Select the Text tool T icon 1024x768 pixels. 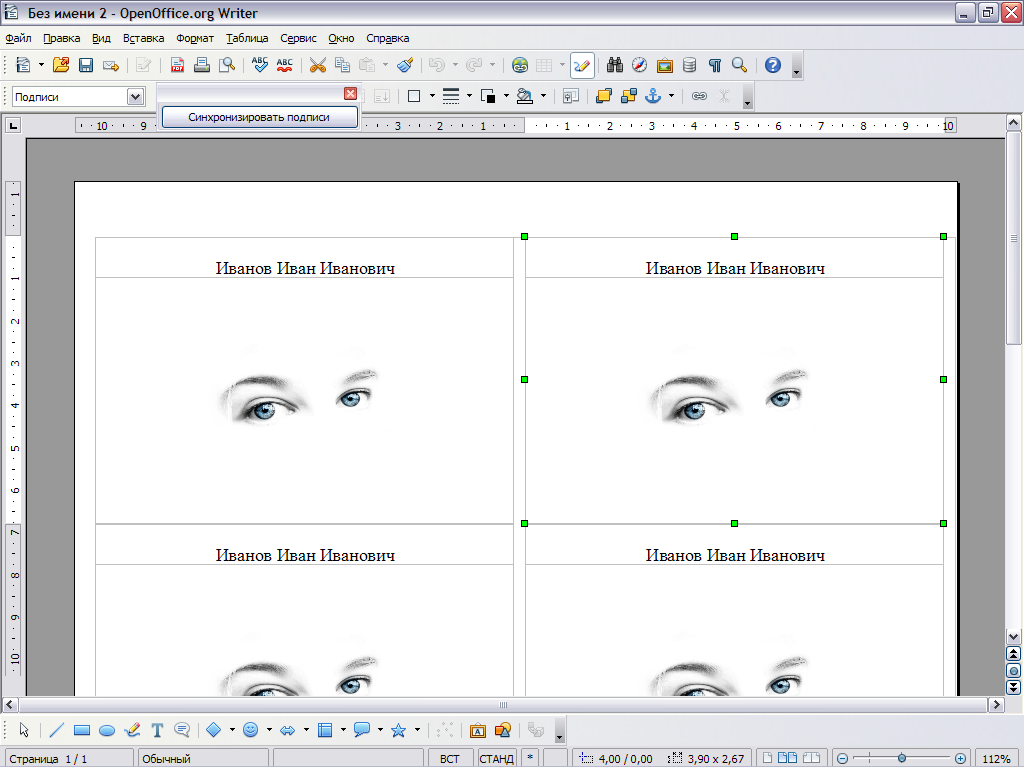click(x=157, y=730)
